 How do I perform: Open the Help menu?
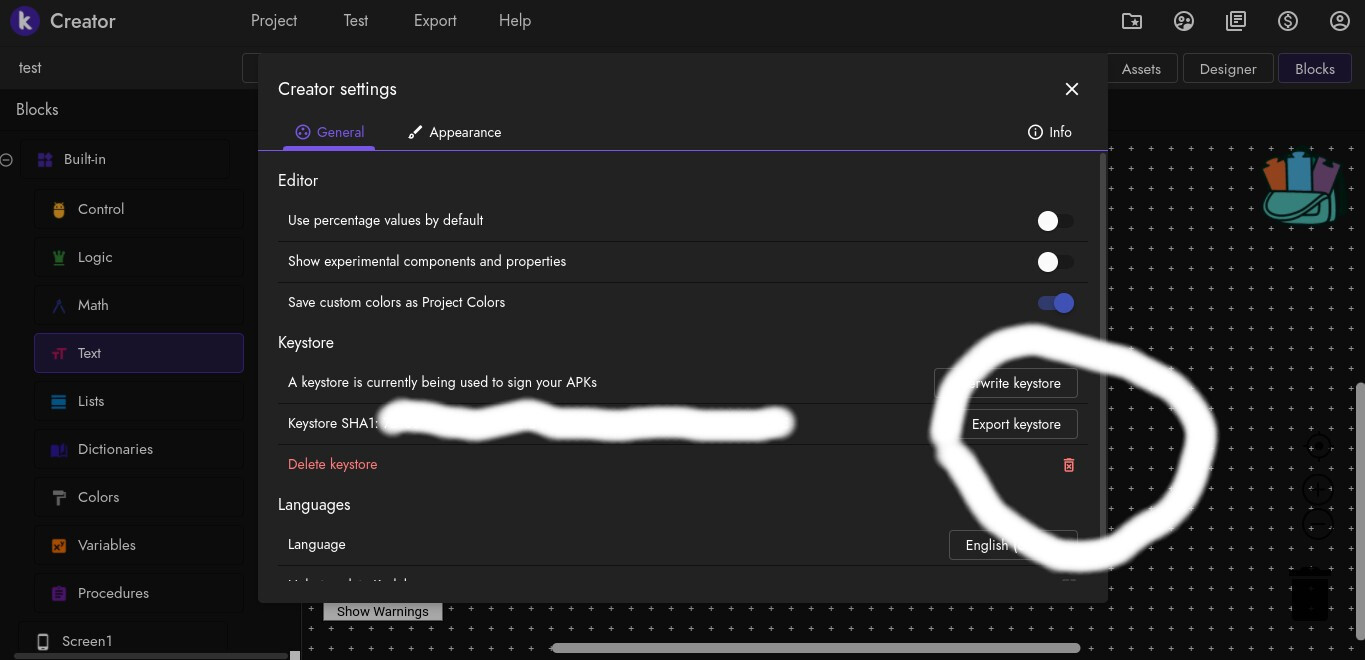(x=515, y=20)
